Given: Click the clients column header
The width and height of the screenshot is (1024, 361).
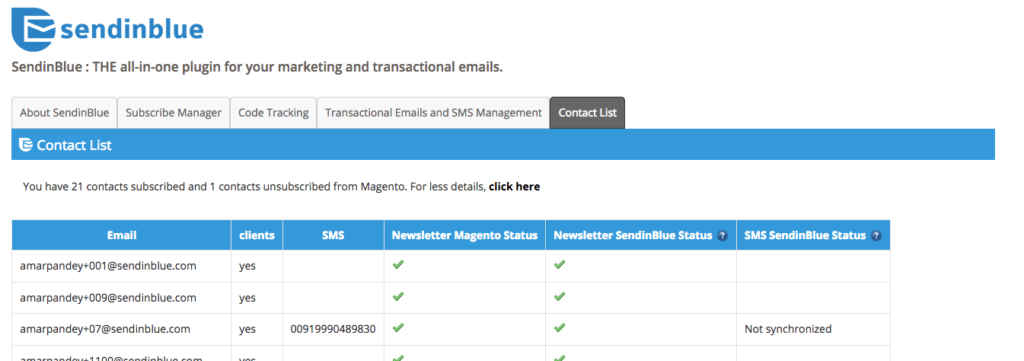Looking at the screenshot, I should click(257, 235).
